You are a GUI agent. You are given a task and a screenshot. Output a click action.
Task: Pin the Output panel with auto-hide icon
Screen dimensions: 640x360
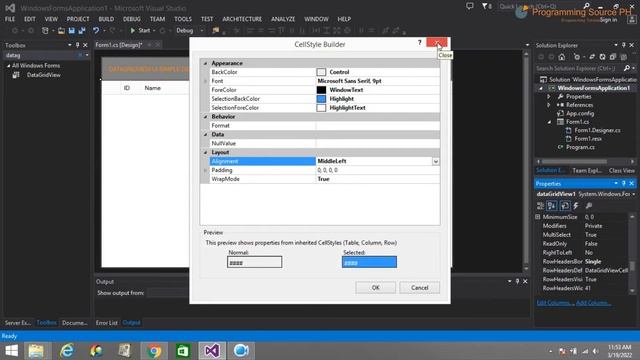(517, 281)
